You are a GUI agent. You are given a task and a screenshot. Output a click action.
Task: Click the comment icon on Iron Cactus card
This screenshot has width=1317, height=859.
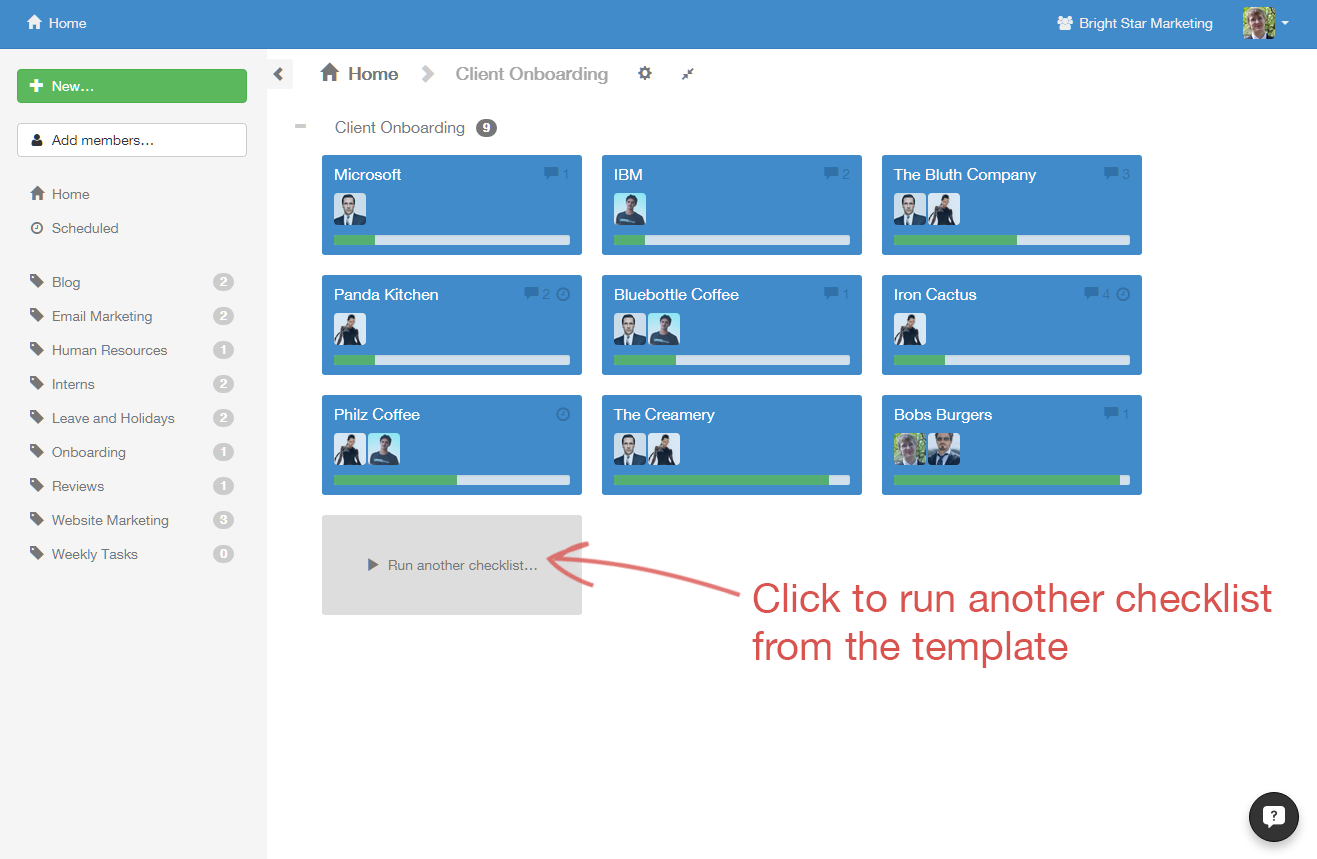[x=1091, y=294]
